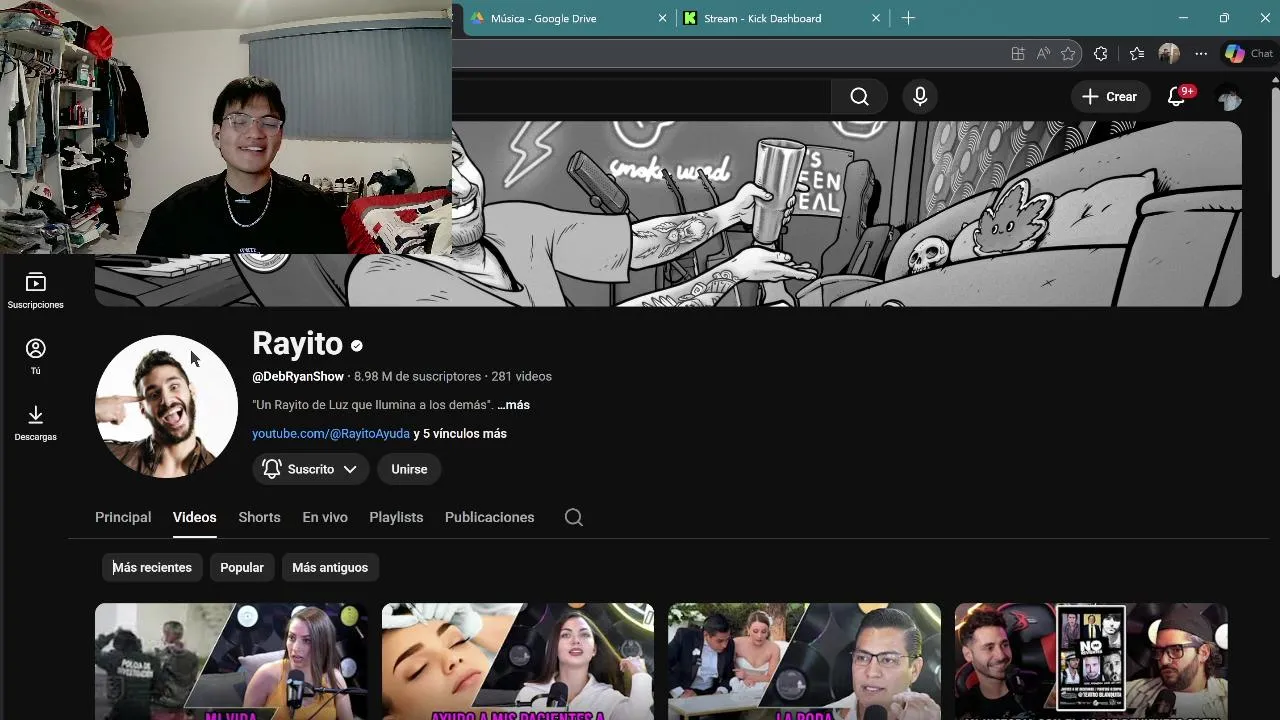The image size is (1280, 720).
Task: Open the apps/split screen icon in address bar
Action: coord(1018,54)
